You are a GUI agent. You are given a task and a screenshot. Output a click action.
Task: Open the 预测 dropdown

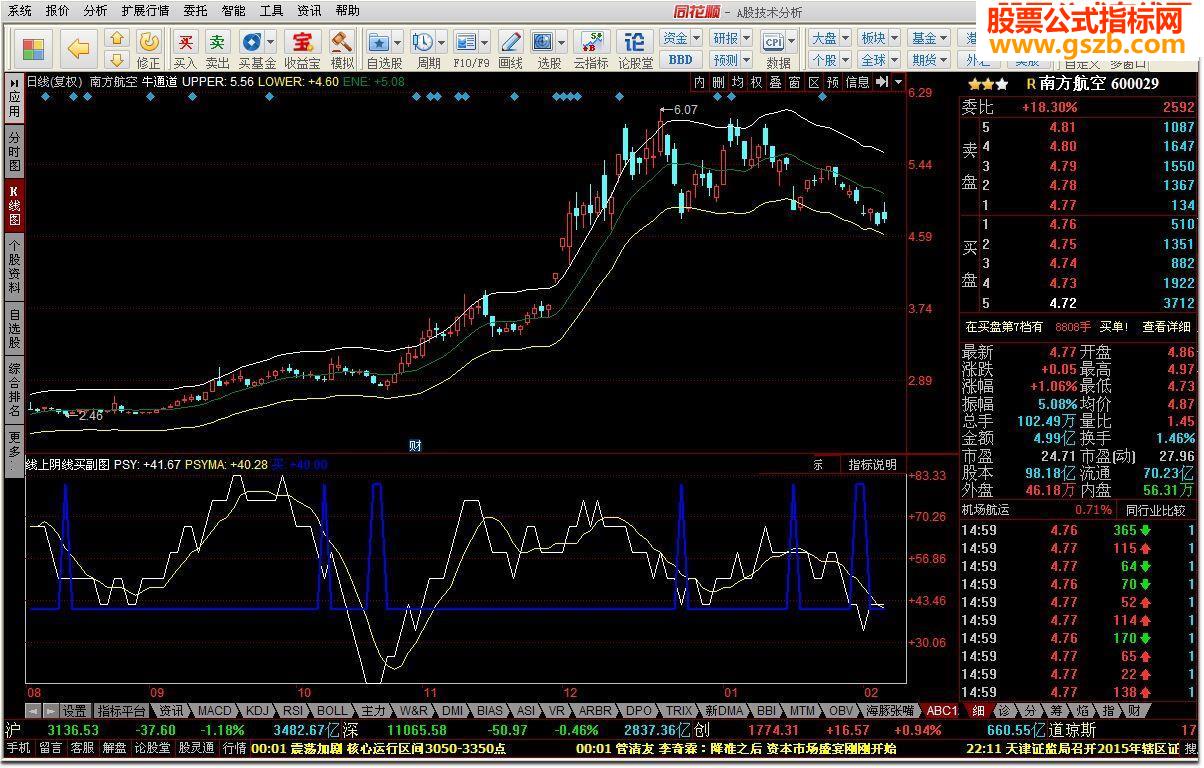point(731,59)
